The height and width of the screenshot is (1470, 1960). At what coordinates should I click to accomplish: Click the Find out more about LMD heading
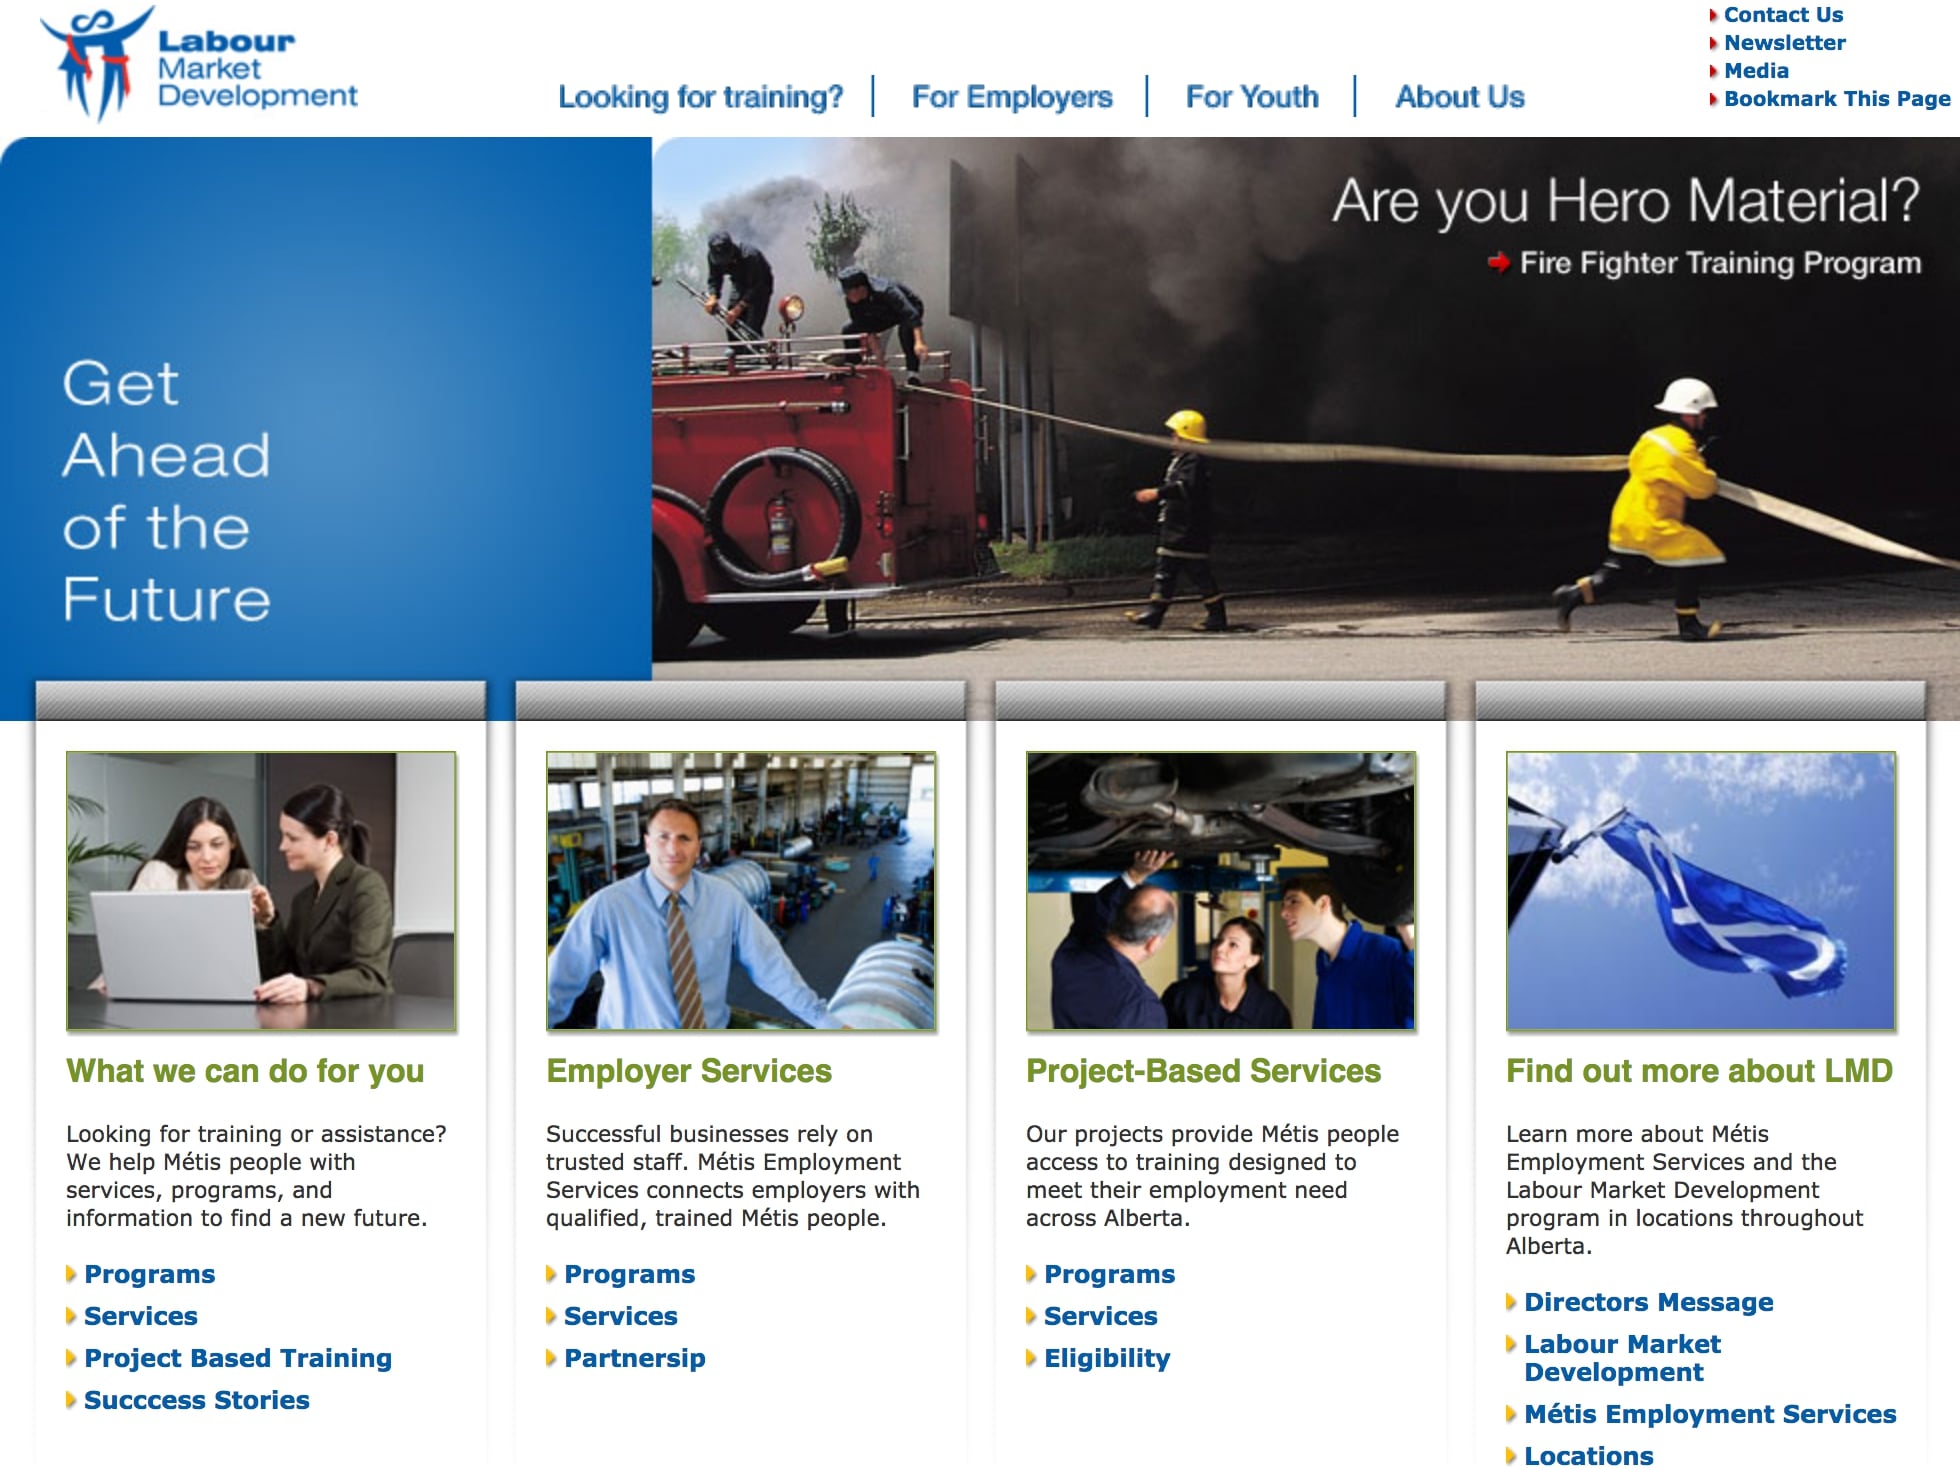pos(1699,1071)
